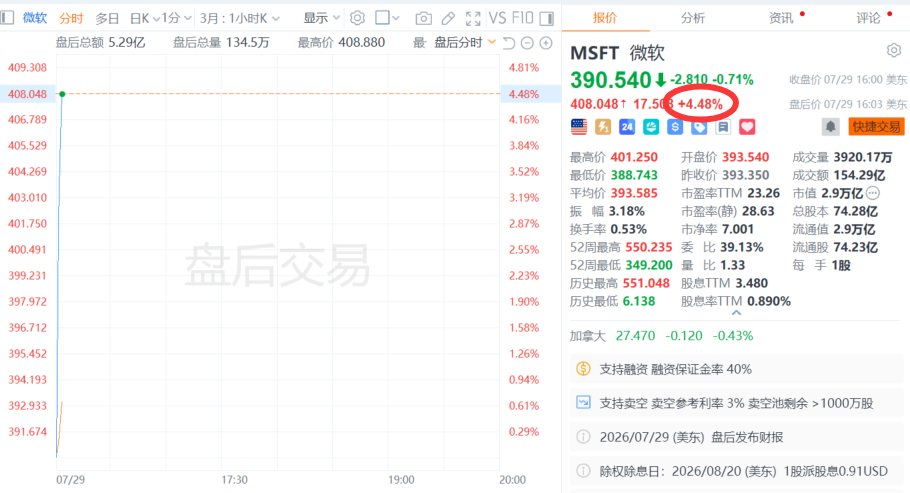Open the 盘后分时 session dropdown

(x=465, y=43)
